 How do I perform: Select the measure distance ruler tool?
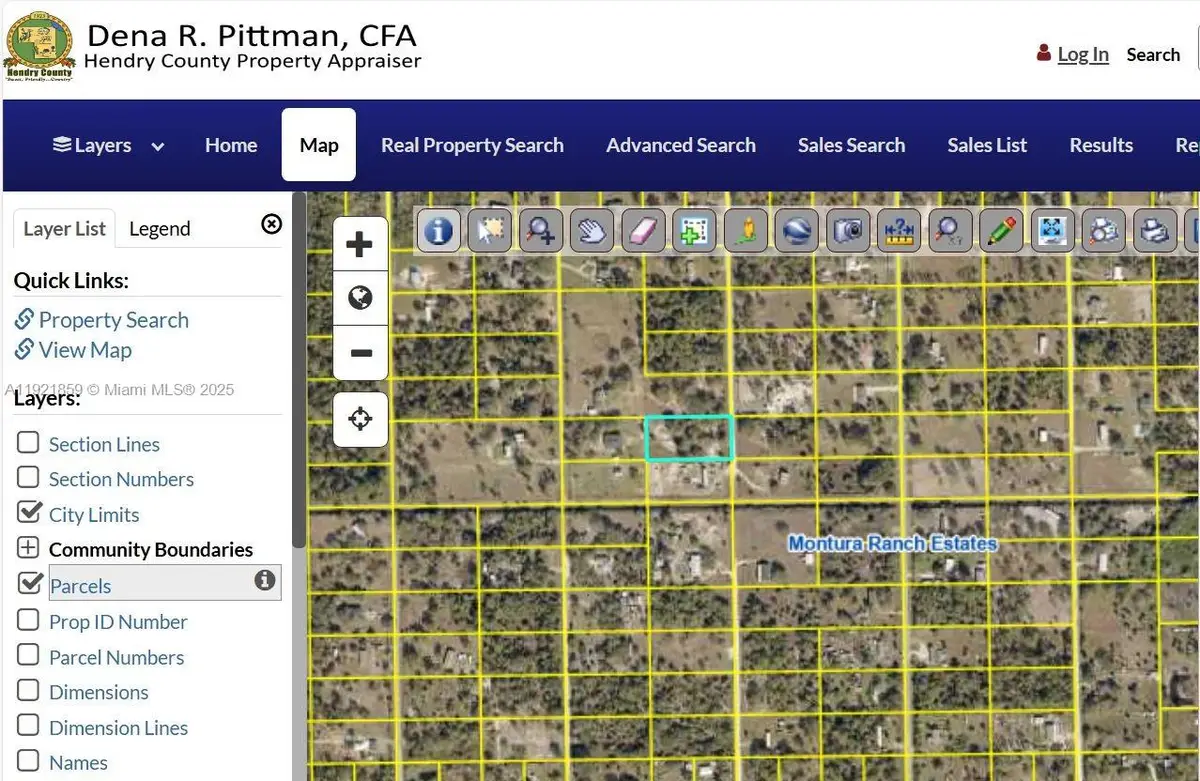point(898,230)
